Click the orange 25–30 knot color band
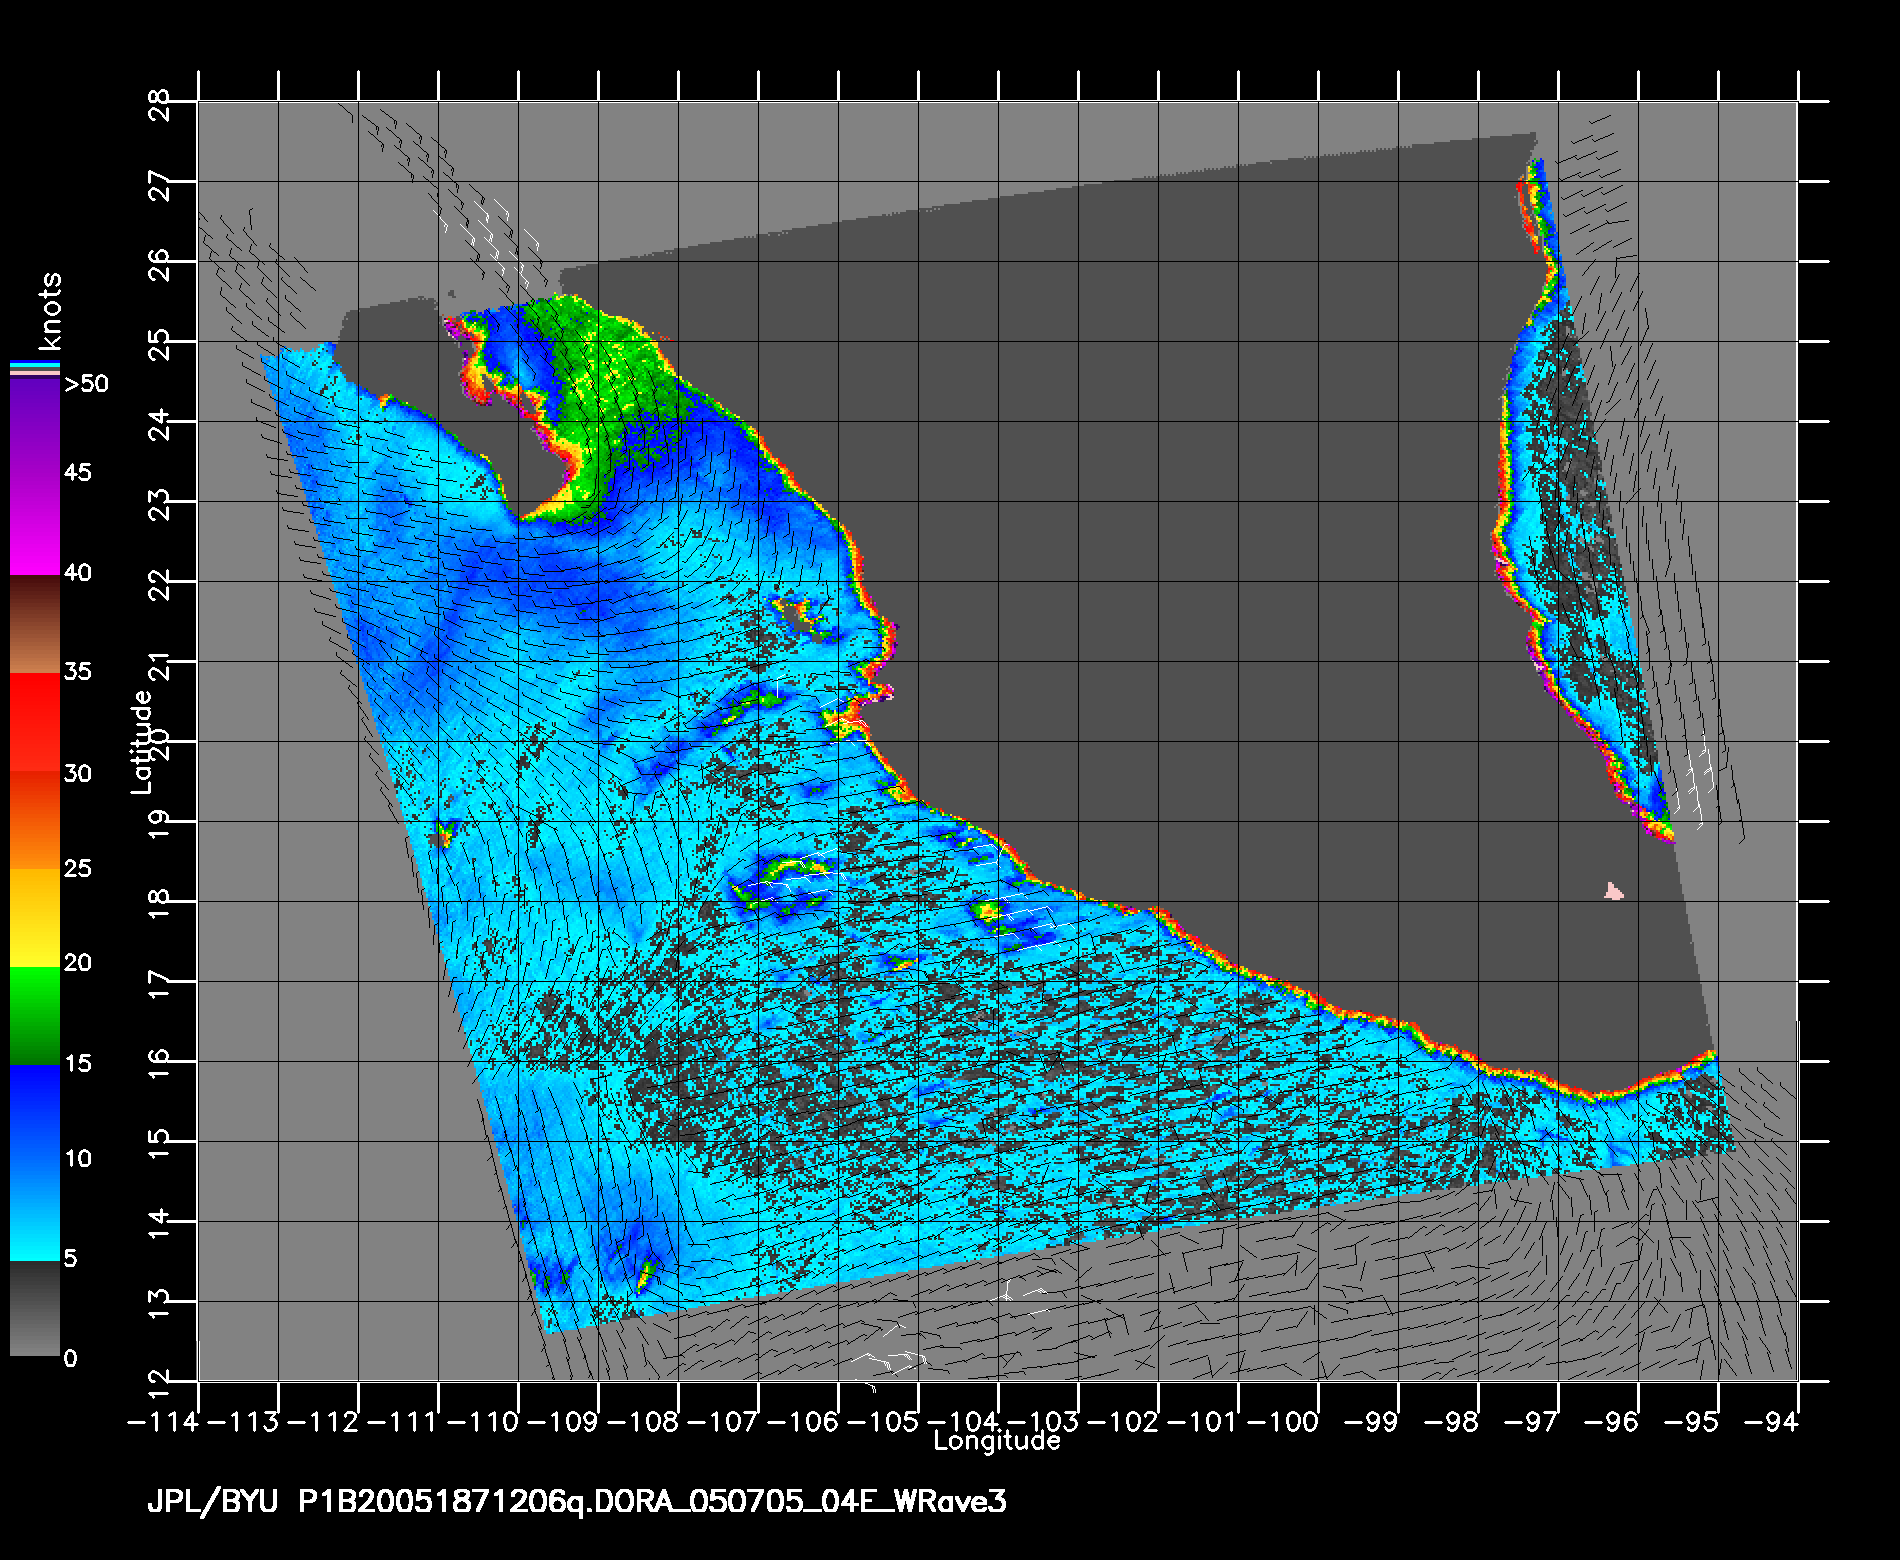1900x1560 pixels. click(35, 820)
